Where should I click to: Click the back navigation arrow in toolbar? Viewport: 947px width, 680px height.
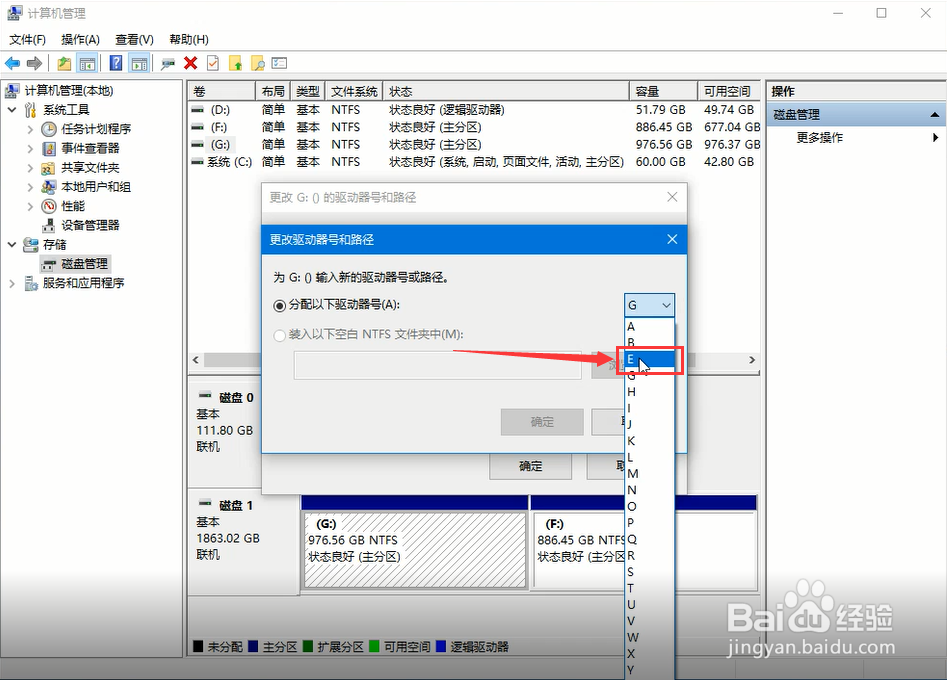[x=11, y=62]
